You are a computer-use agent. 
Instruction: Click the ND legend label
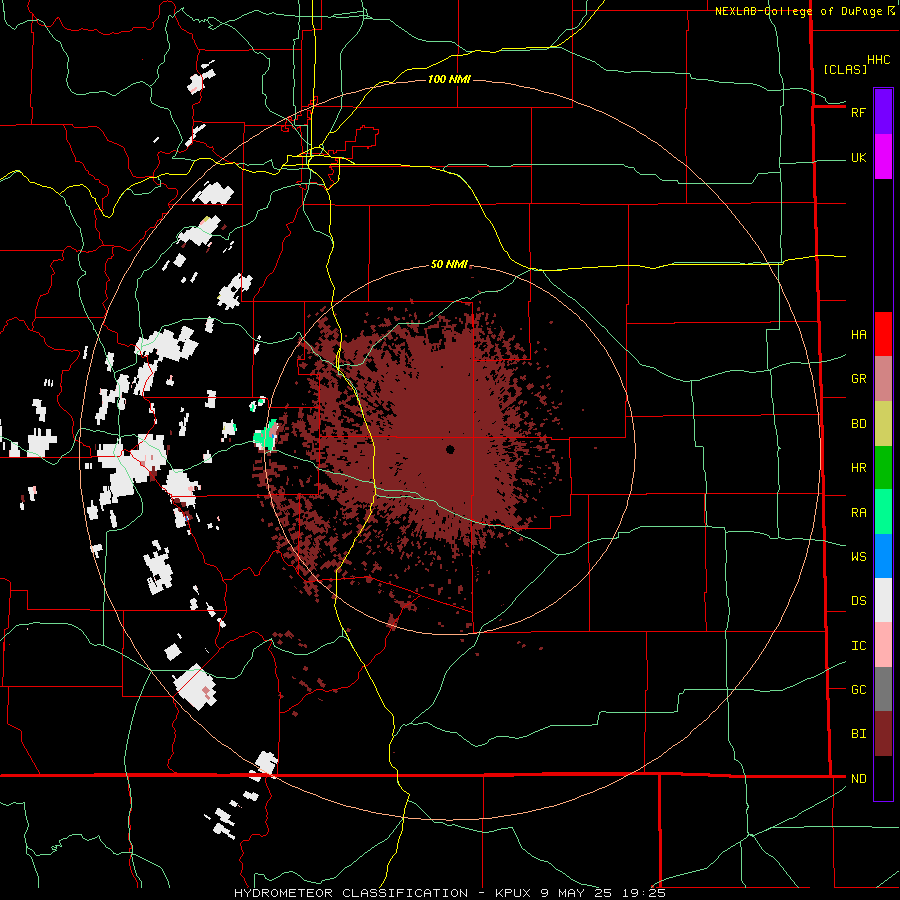pos(858,779)
